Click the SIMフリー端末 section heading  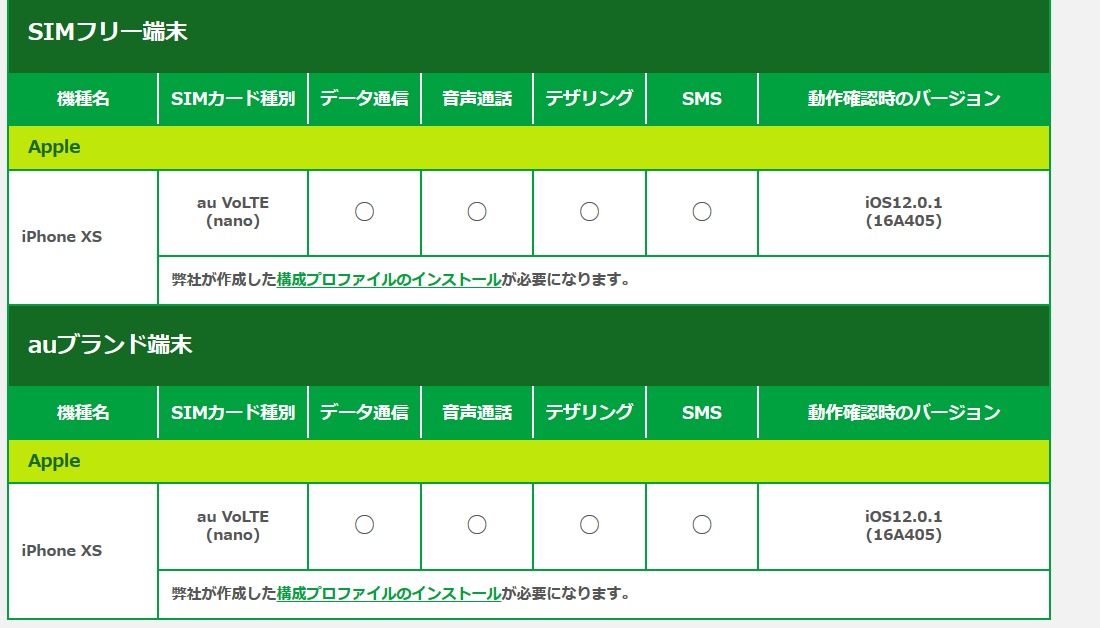point(108,32)
